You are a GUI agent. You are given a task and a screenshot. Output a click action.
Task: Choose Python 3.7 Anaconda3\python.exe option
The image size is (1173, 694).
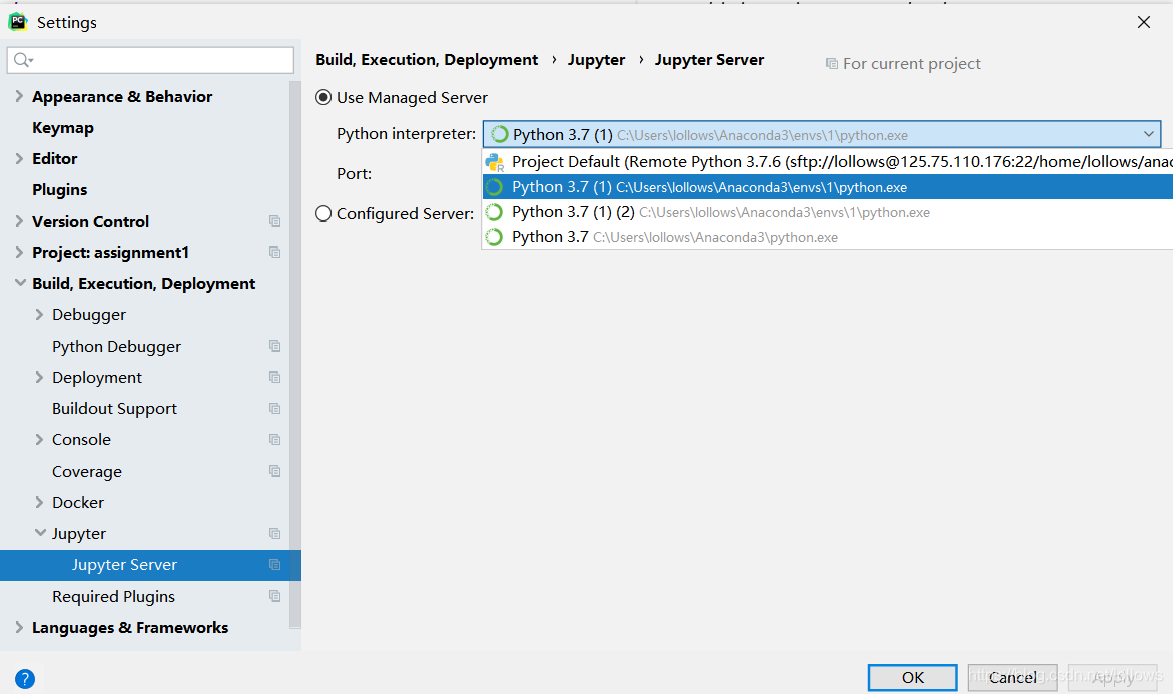[827, 237]
